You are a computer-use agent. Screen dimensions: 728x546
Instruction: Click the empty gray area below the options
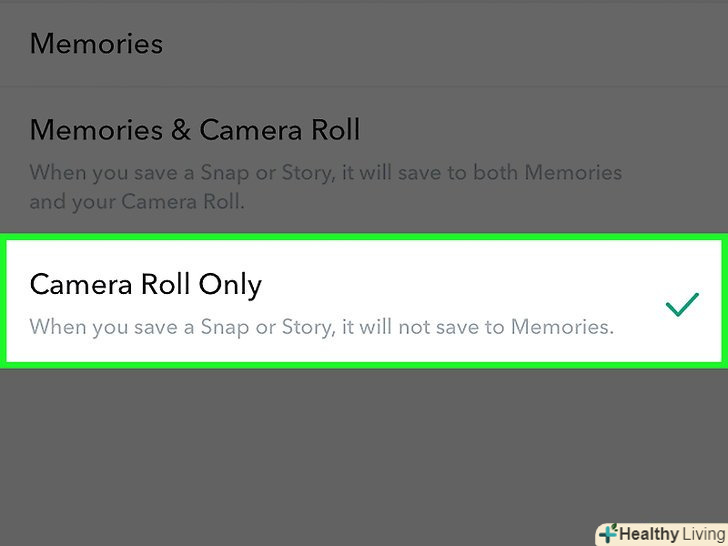(x=364, y=440)
